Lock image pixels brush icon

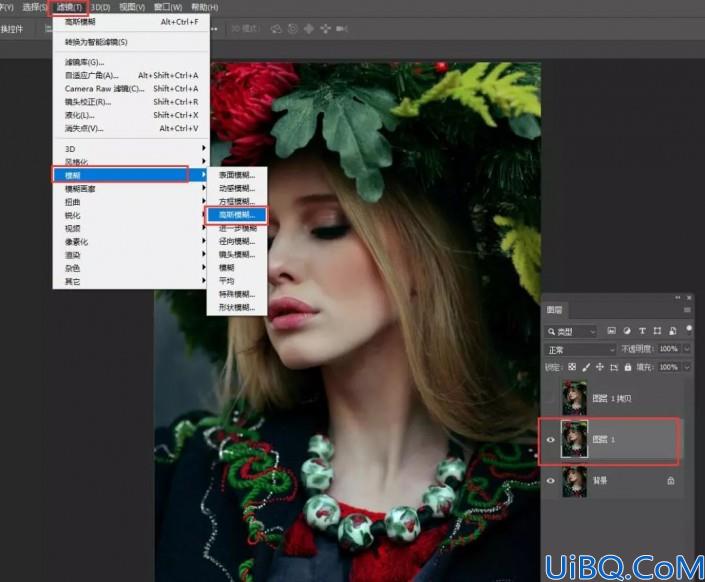pos(586,367)
